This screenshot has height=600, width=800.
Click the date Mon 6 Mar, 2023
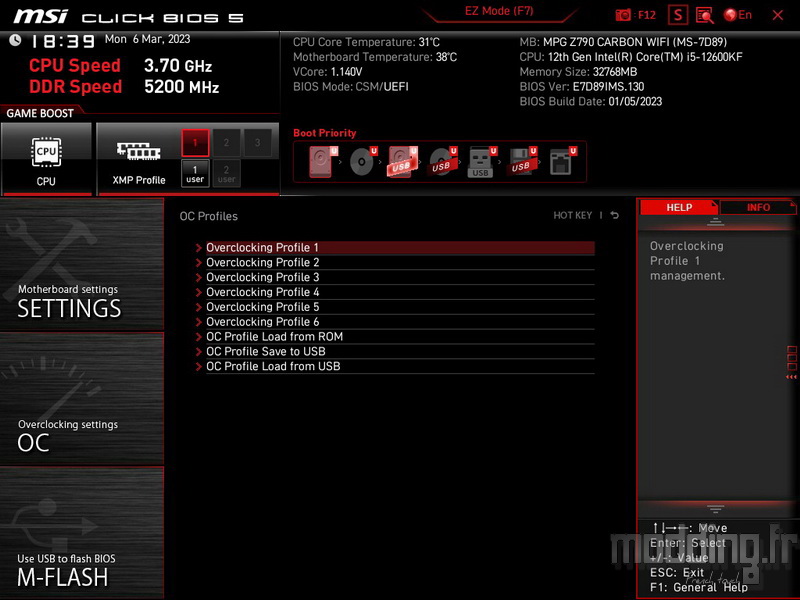147,39
